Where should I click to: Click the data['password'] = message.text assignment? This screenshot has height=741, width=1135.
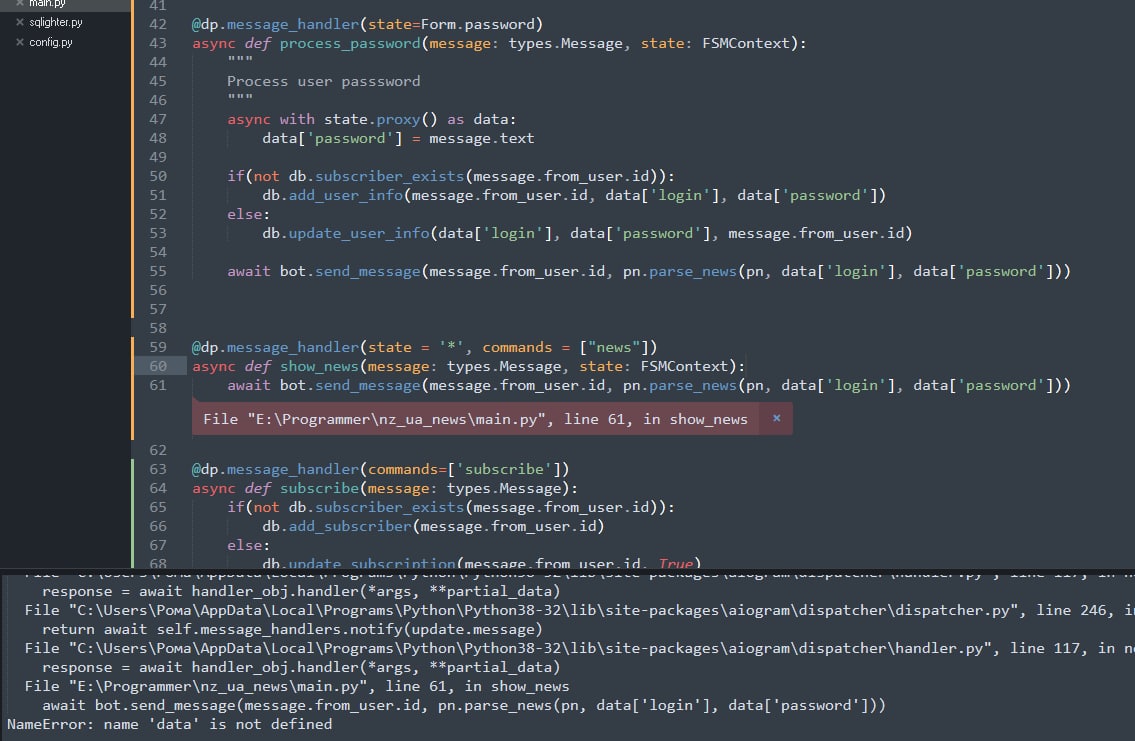pyautogui.click(x=398, y=138)
